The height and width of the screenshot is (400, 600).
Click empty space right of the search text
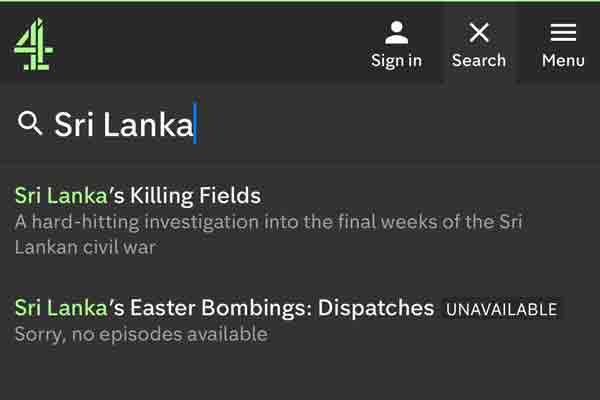(398, 124)
